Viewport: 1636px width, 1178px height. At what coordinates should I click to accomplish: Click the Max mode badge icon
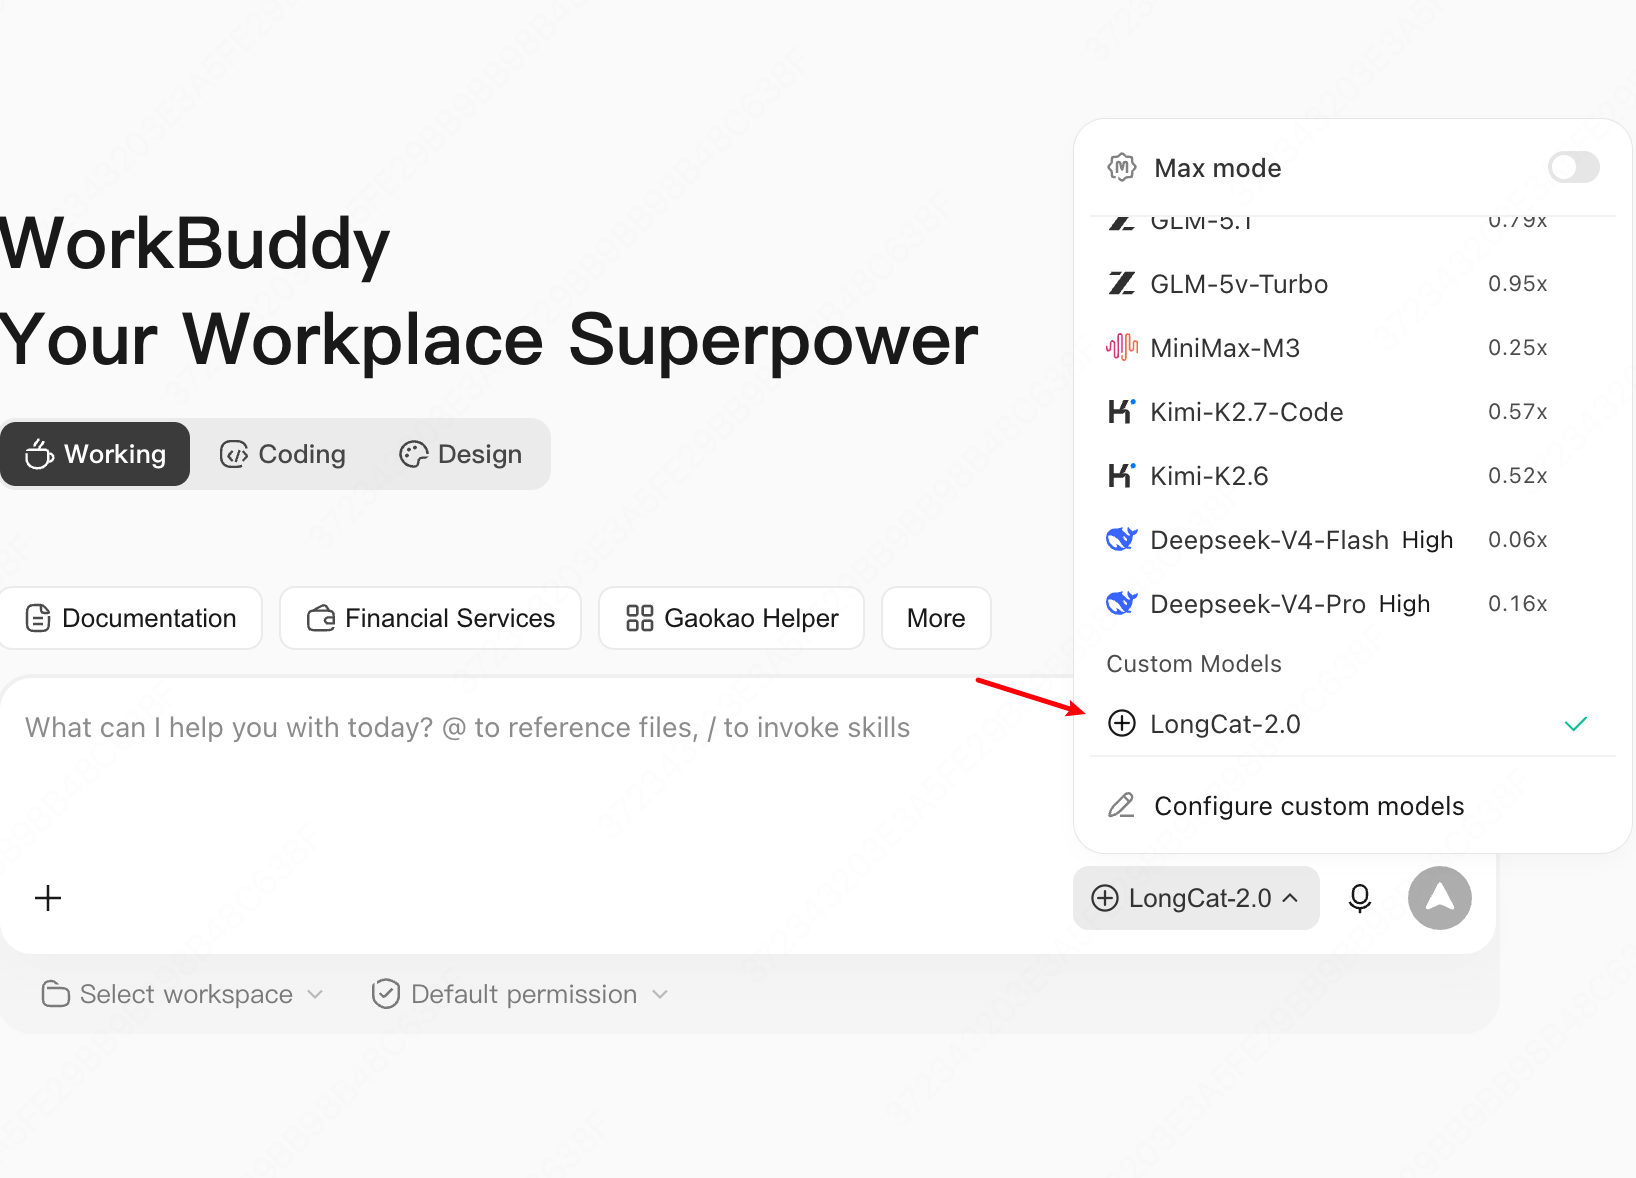click(1122, 167)
